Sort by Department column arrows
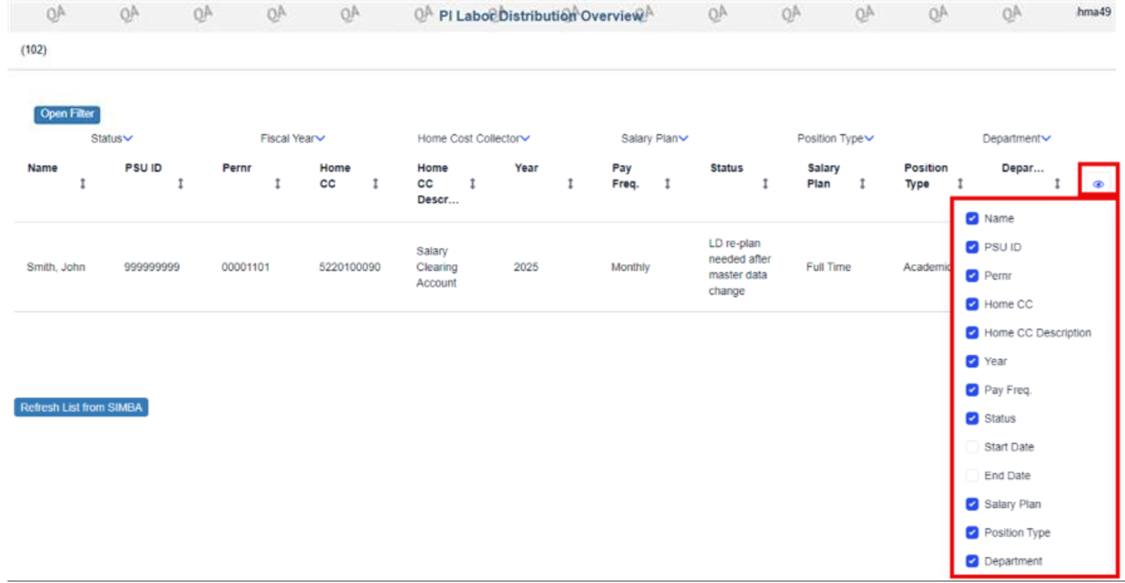 [x=1057, y=184]
